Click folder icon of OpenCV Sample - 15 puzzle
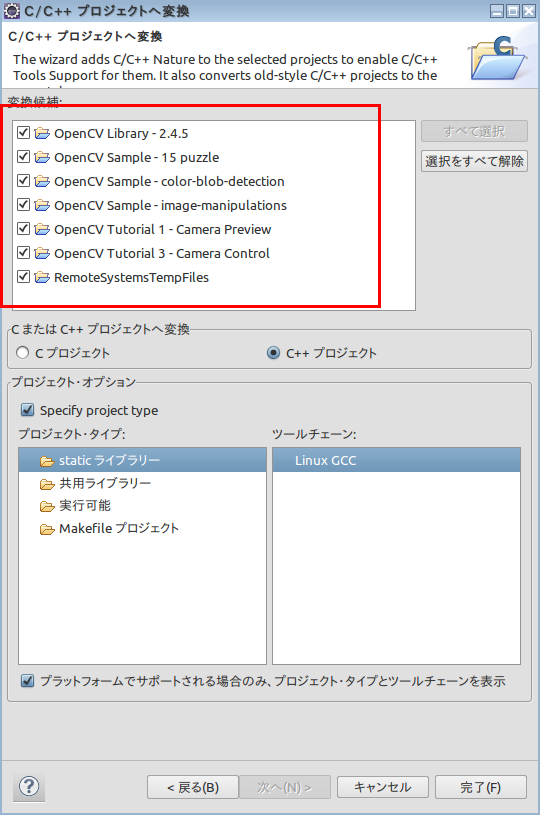540x815 pixels. (42, 157)
